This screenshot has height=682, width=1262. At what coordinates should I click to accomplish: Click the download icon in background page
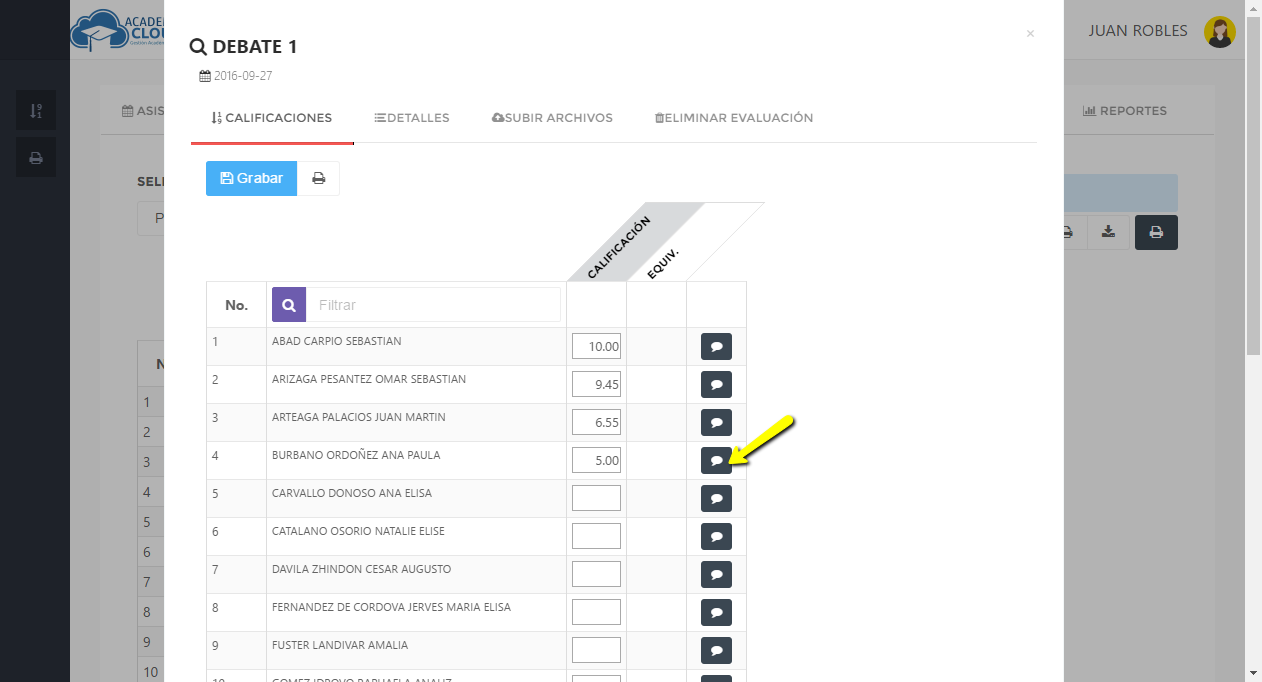pos(1108,232)
